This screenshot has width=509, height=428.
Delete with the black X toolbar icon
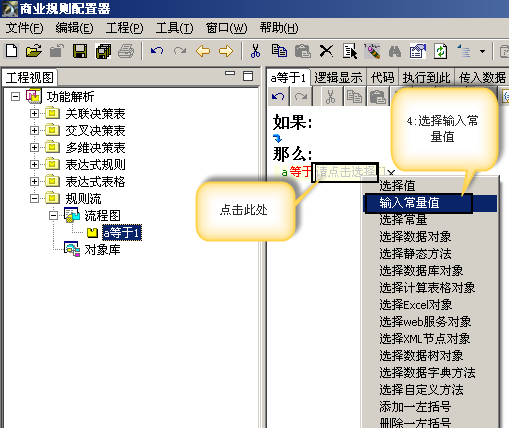coord(326,51)
